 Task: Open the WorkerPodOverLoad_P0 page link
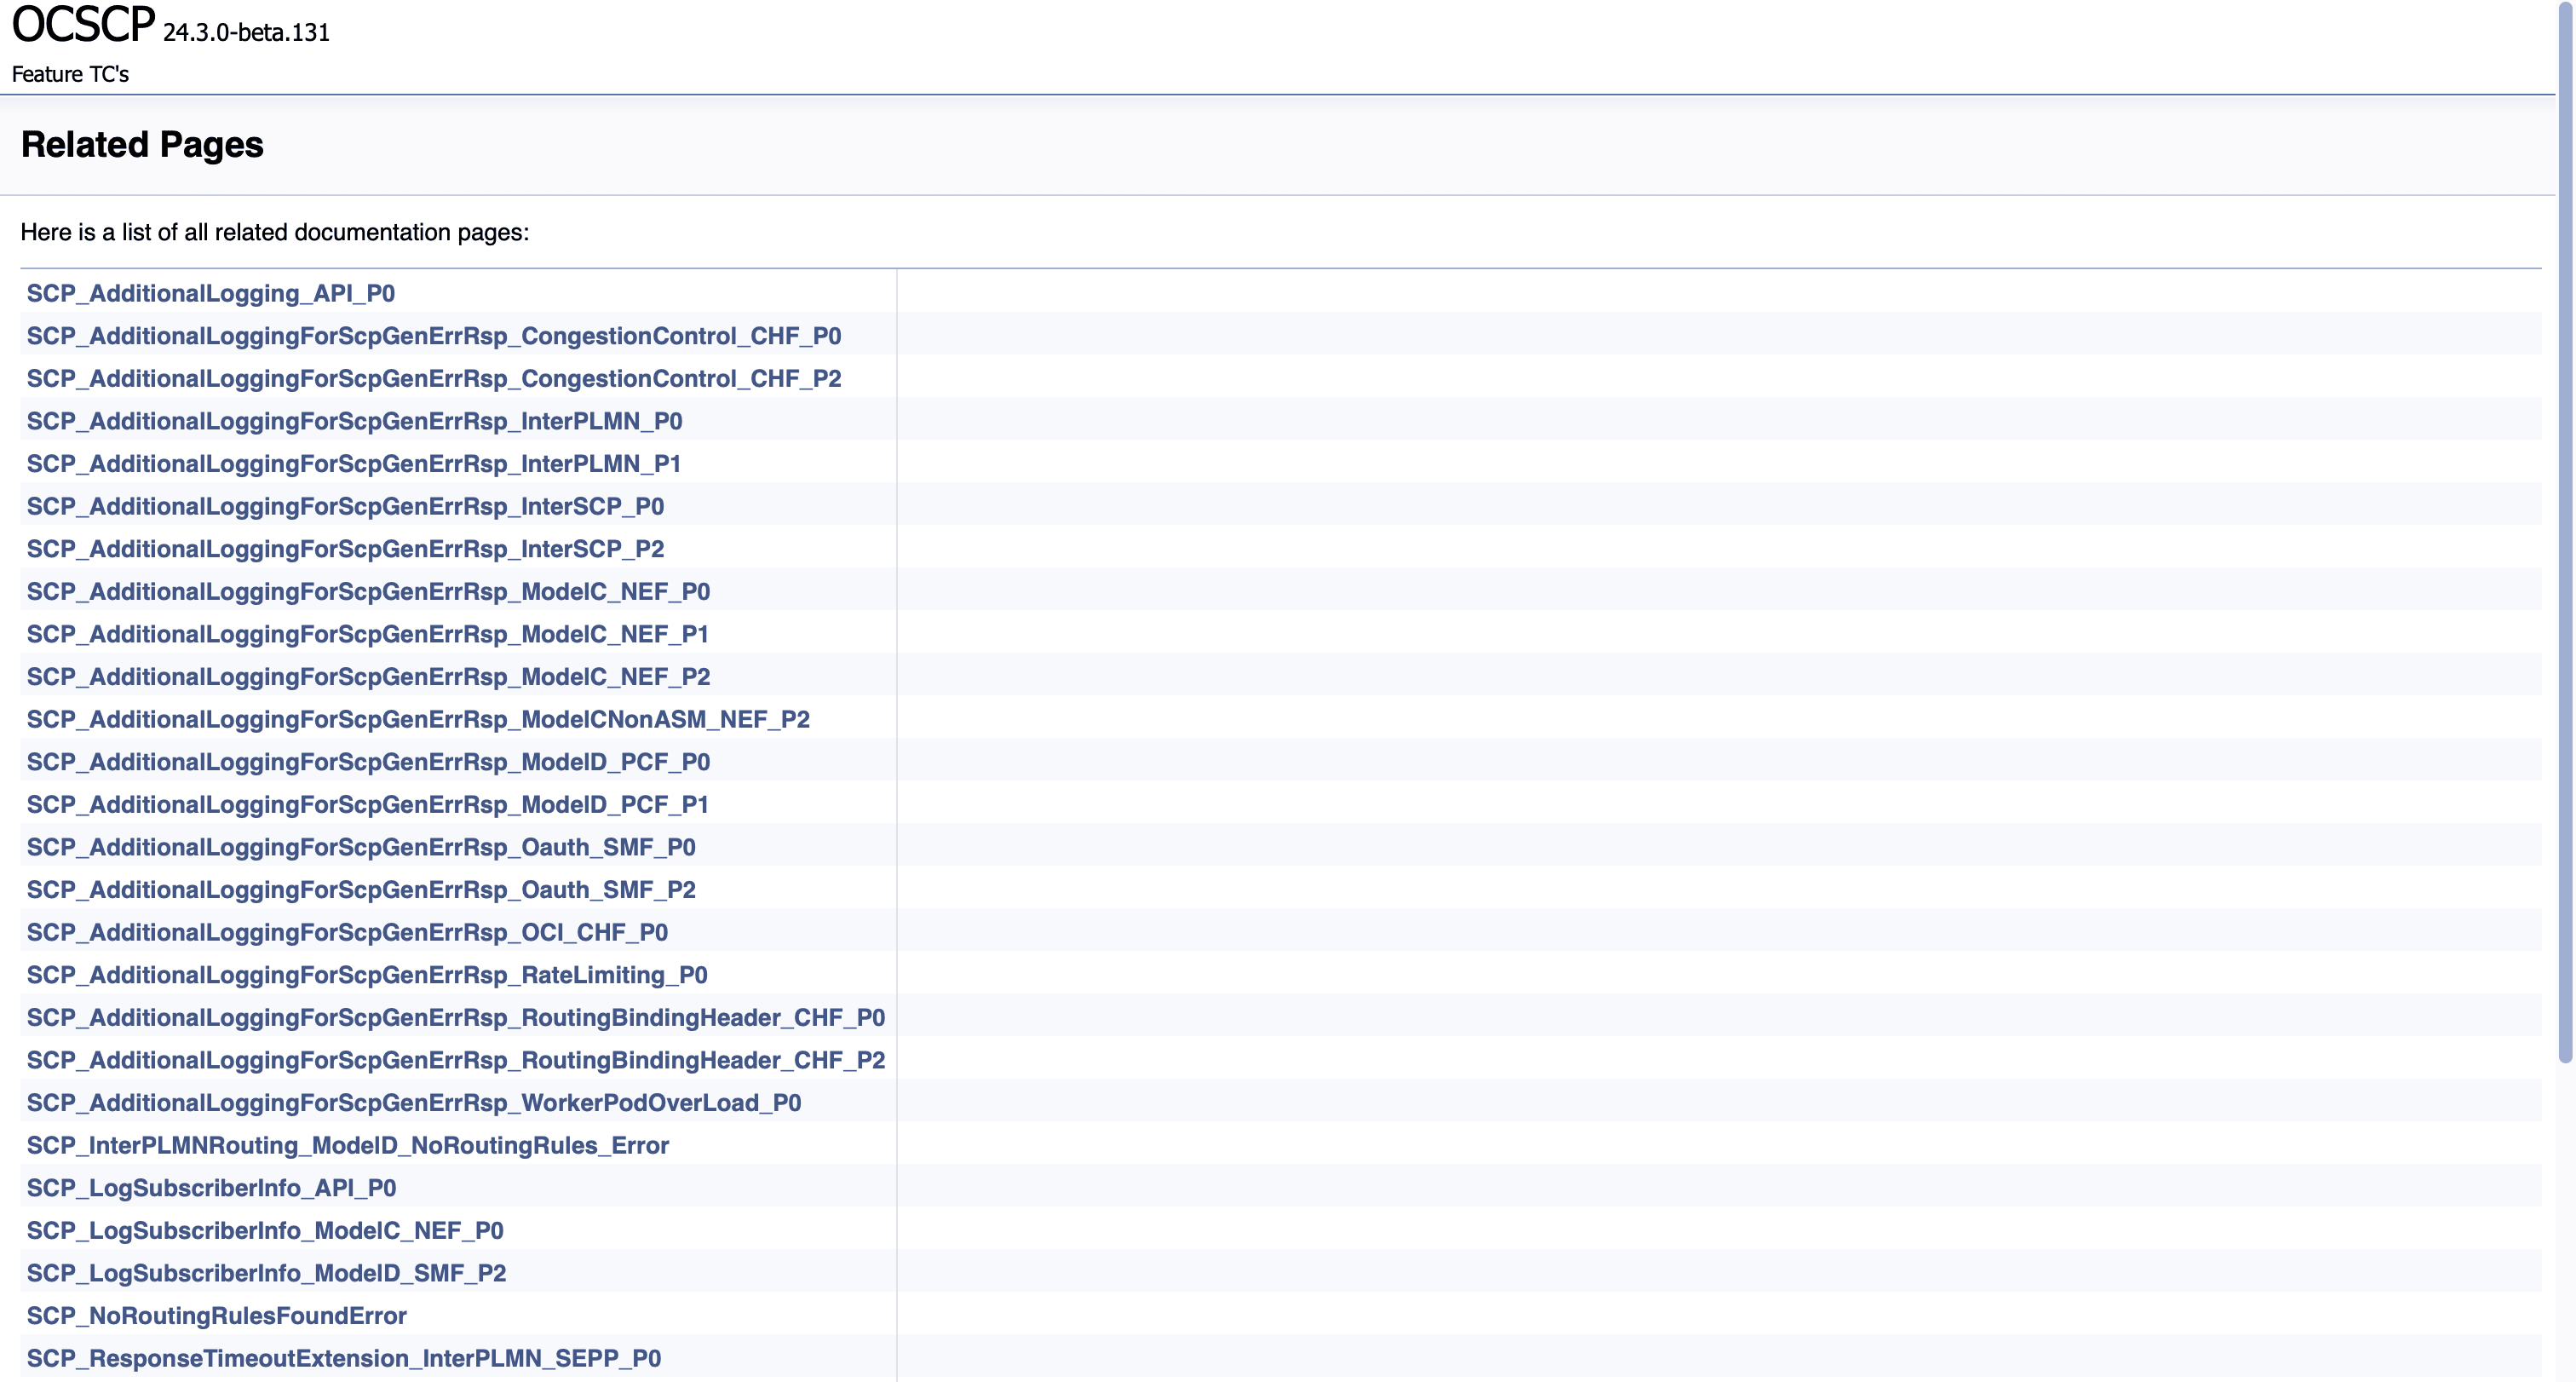coord(413,1103)
